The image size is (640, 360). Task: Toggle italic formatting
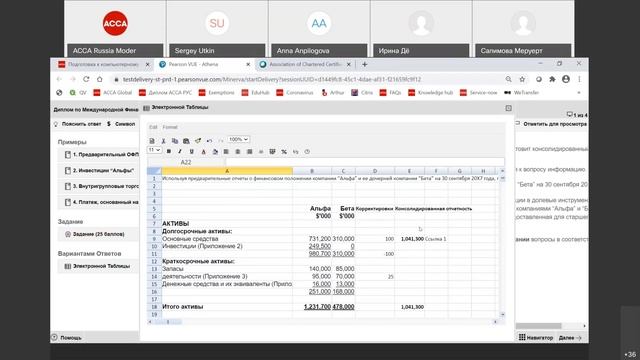pos(180,151)
